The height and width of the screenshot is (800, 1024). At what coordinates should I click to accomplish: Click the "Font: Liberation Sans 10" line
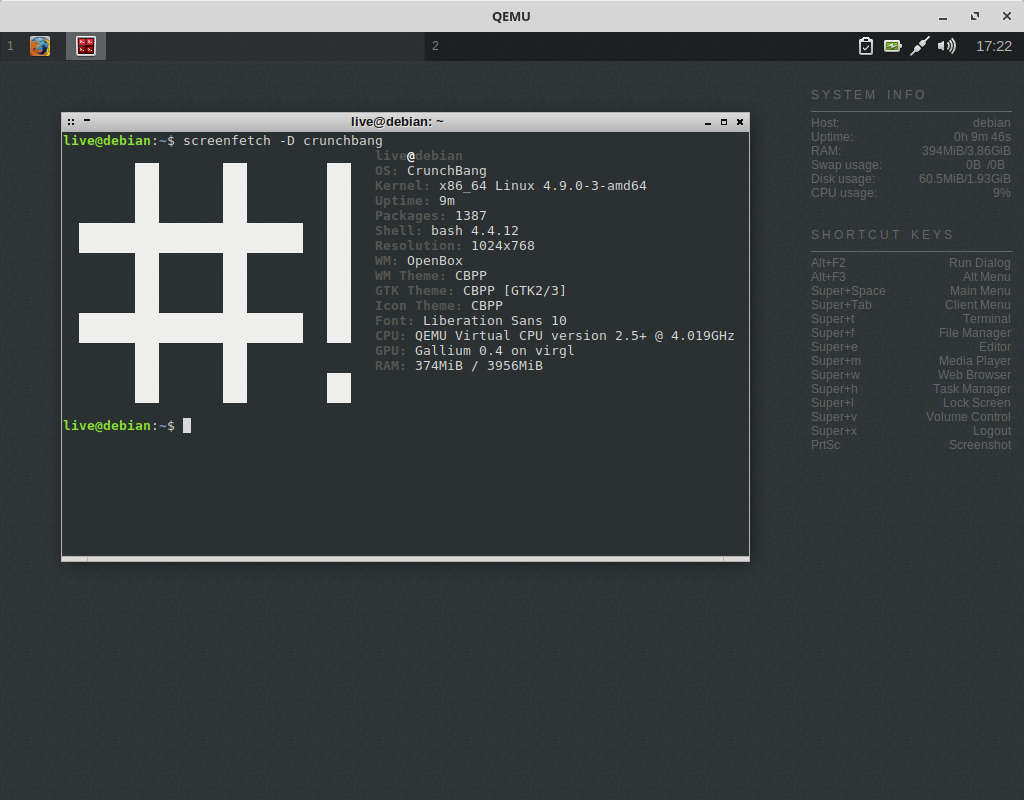pos(471,321)
